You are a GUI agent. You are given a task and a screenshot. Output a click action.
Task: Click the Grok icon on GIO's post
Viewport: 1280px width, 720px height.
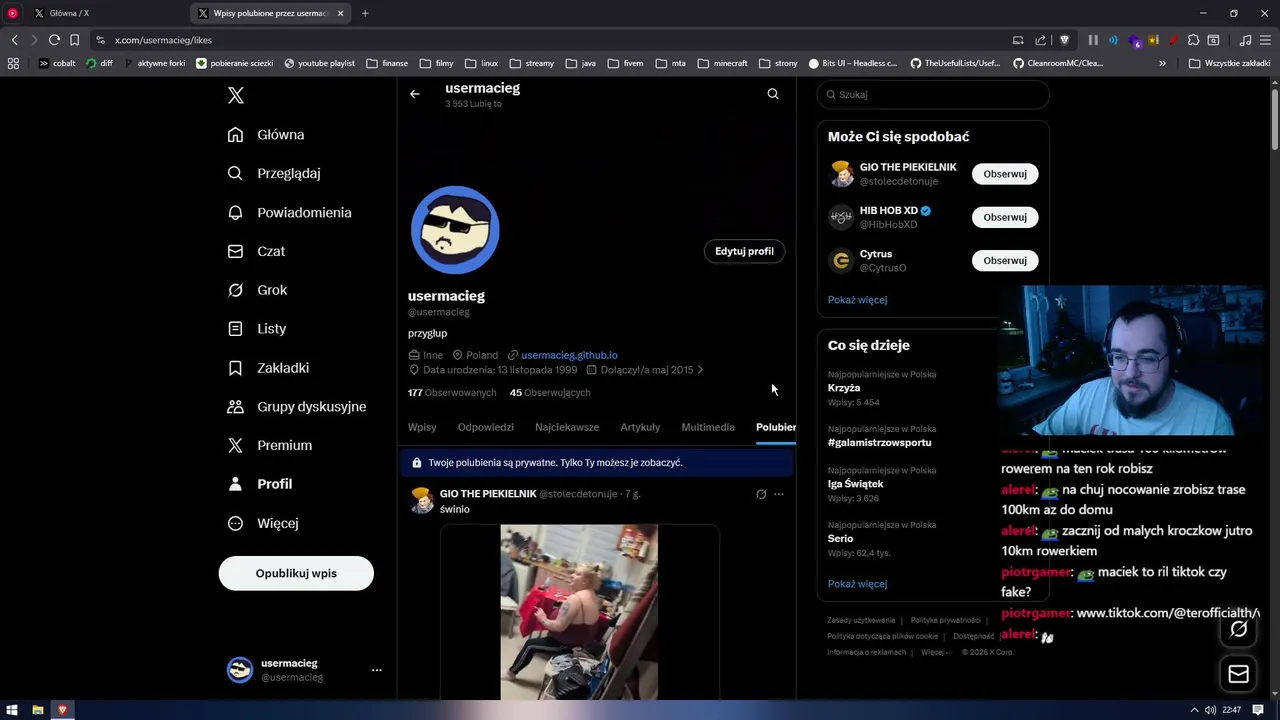(761, 494)
